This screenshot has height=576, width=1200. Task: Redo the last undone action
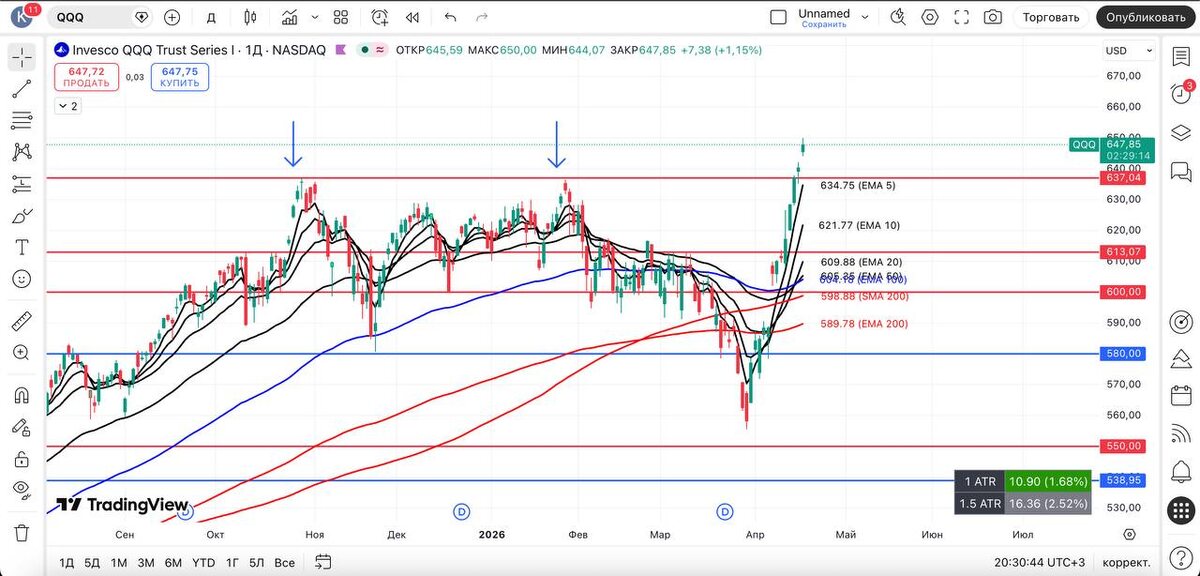[x=482, y=17]
